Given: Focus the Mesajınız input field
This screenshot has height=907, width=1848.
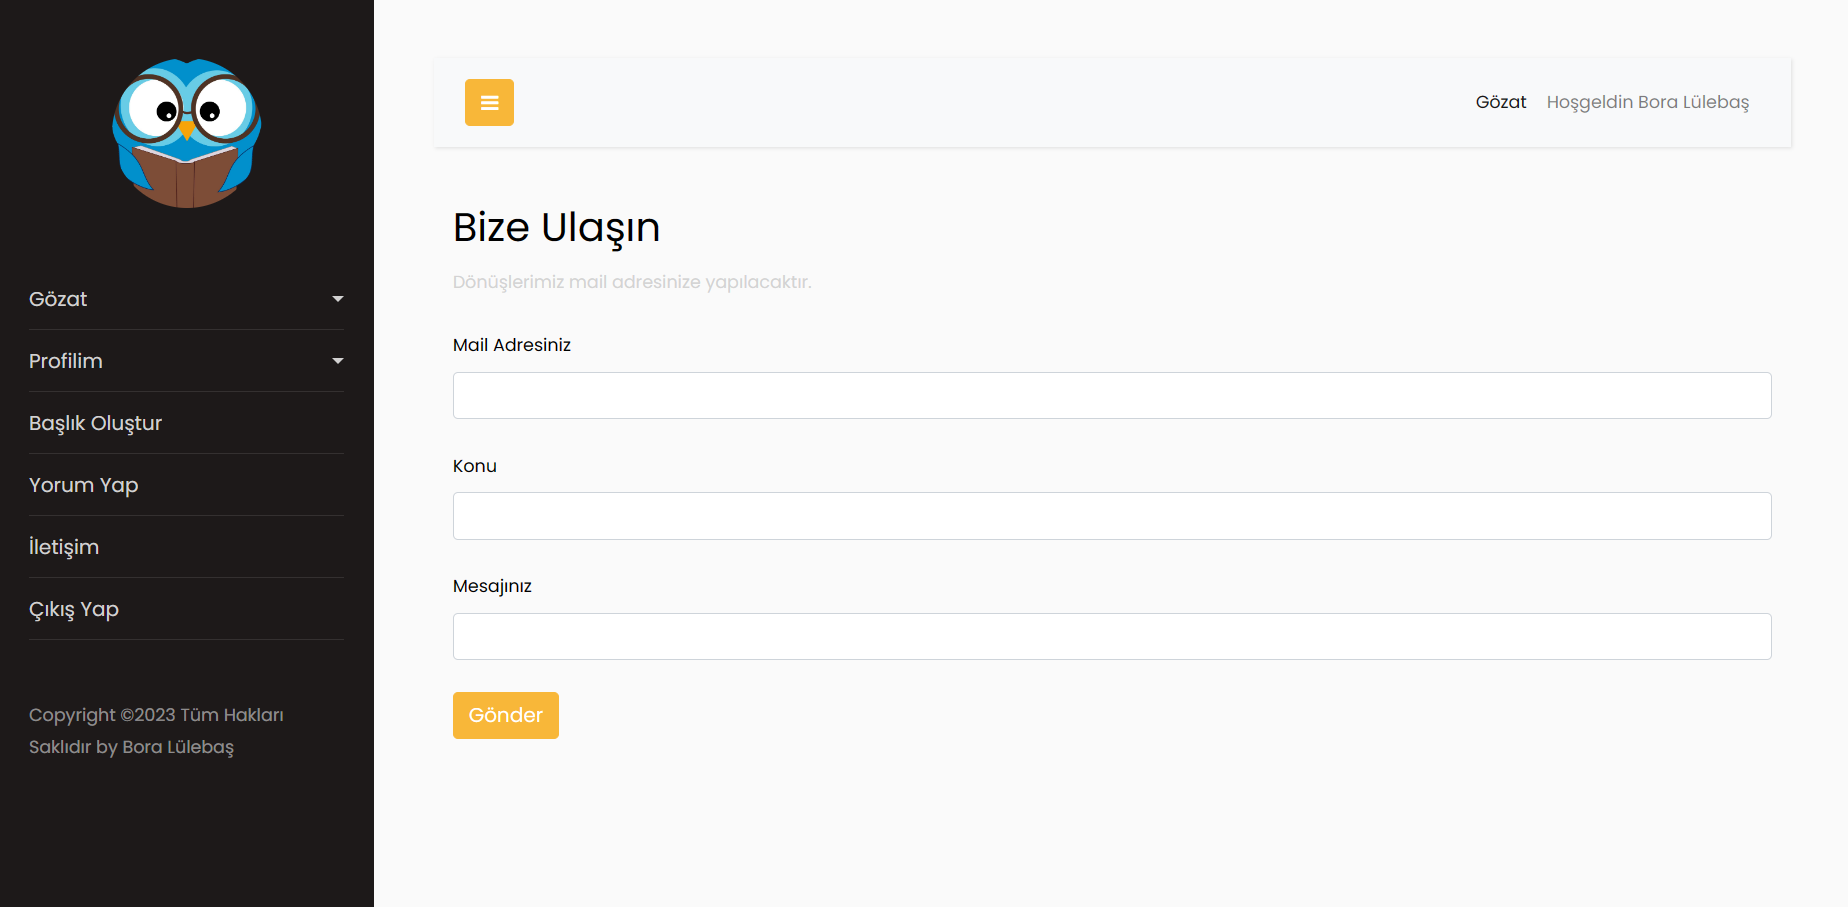Looking at the screenshot, I should [1112, 637].
